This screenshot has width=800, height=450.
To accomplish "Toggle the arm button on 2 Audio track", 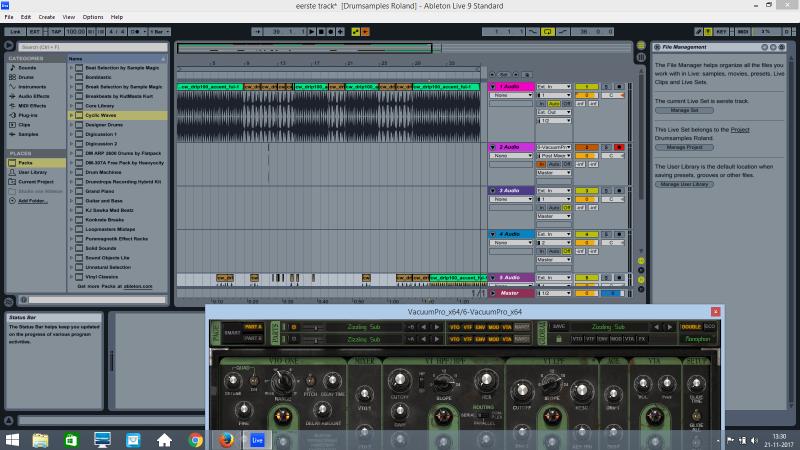I will click(x=619, y=147).
